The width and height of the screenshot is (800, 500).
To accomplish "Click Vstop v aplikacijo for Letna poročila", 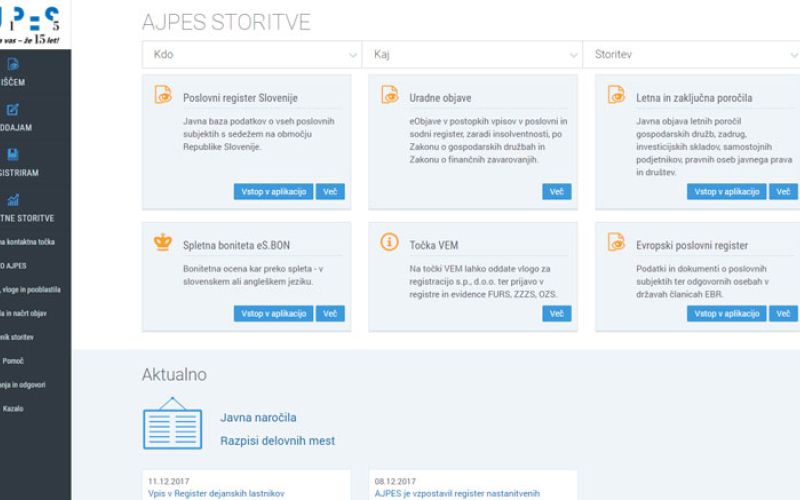I will coord(727,192).
